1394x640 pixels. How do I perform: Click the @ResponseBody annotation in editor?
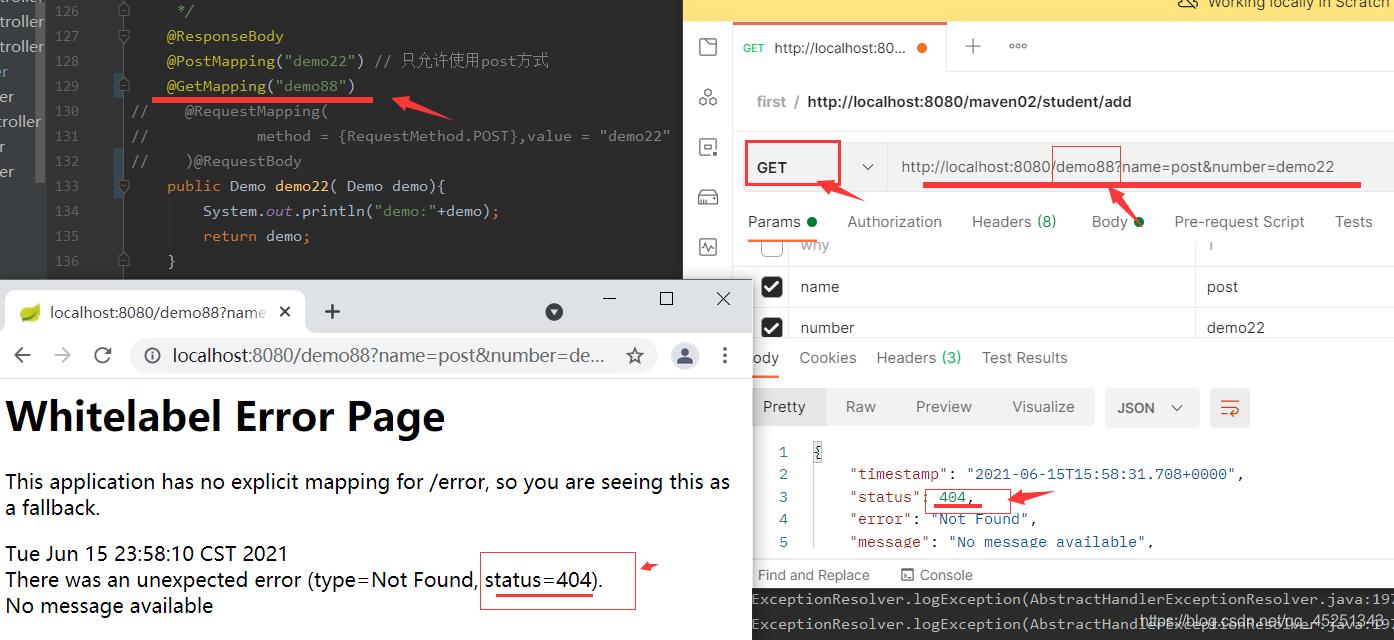[x=225, y=36]
